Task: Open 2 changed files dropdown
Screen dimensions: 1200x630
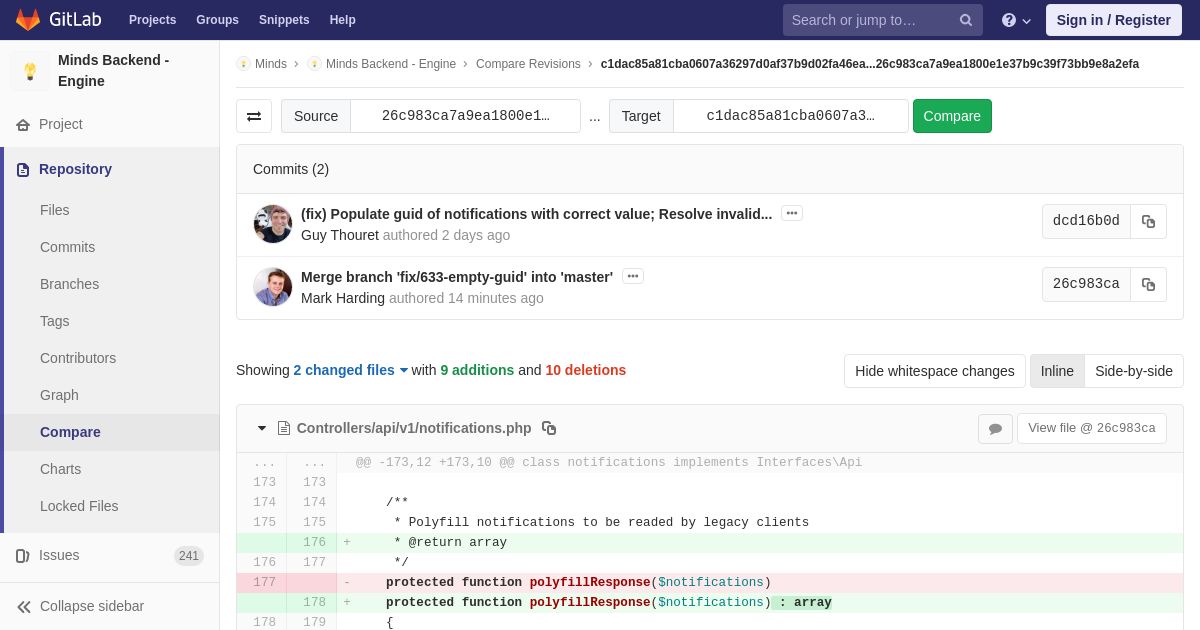Action: coord(351,370)
